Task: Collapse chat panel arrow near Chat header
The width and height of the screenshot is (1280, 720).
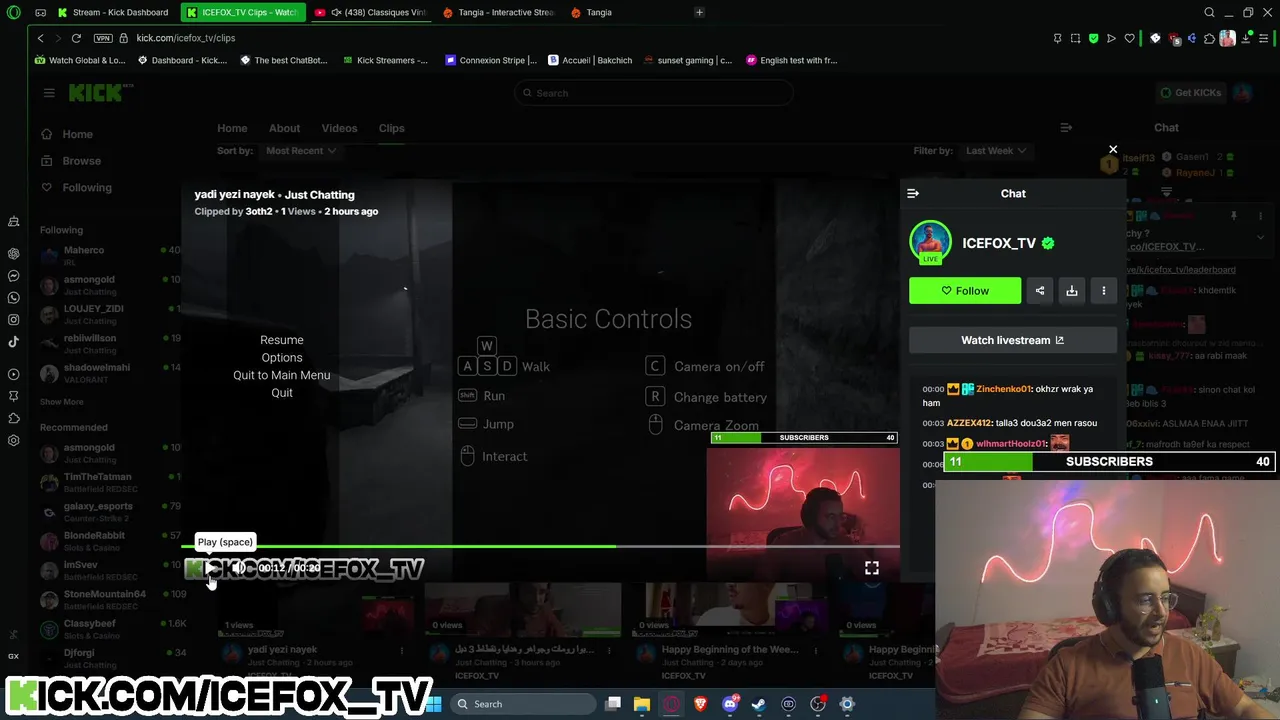Action: click(x=1066, y=128)
